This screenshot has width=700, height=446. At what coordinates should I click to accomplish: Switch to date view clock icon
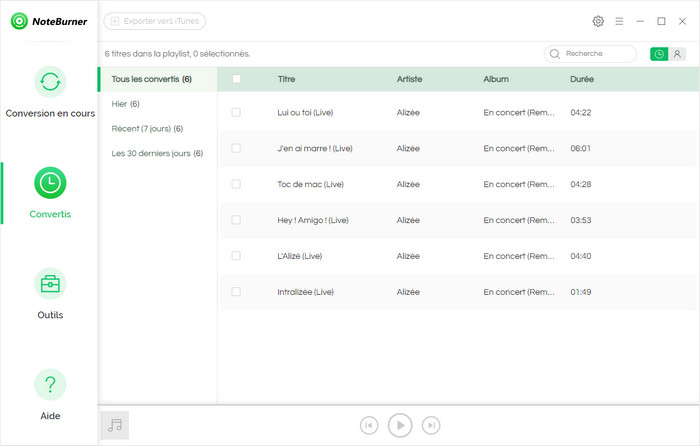[x=659, y=54]
